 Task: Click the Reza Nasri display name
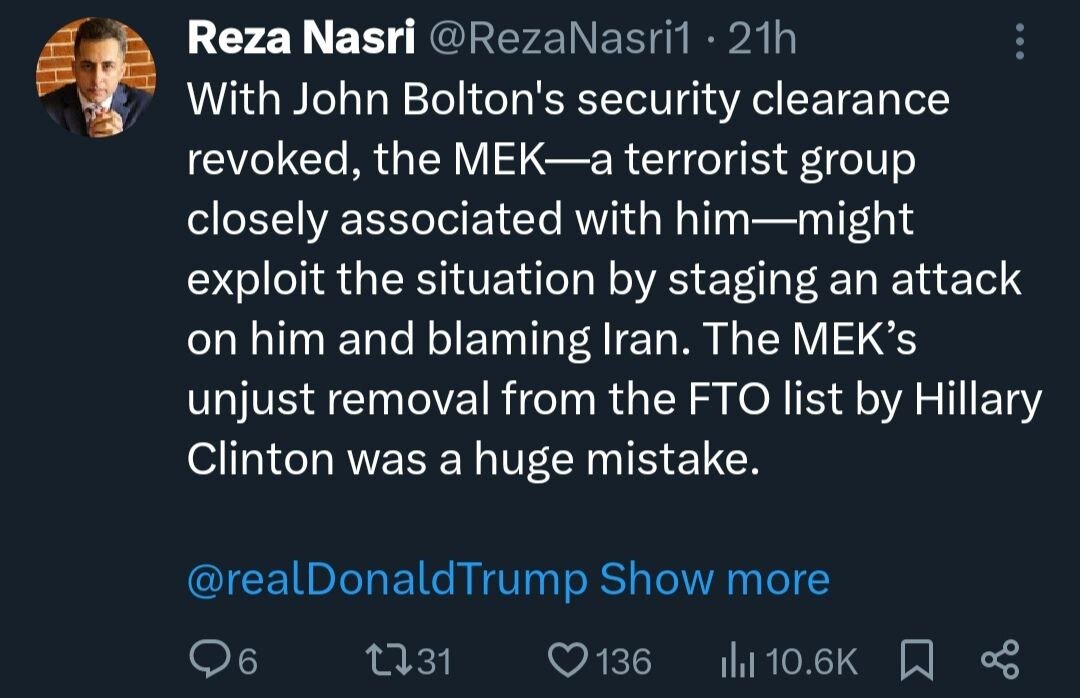[302, 40]
